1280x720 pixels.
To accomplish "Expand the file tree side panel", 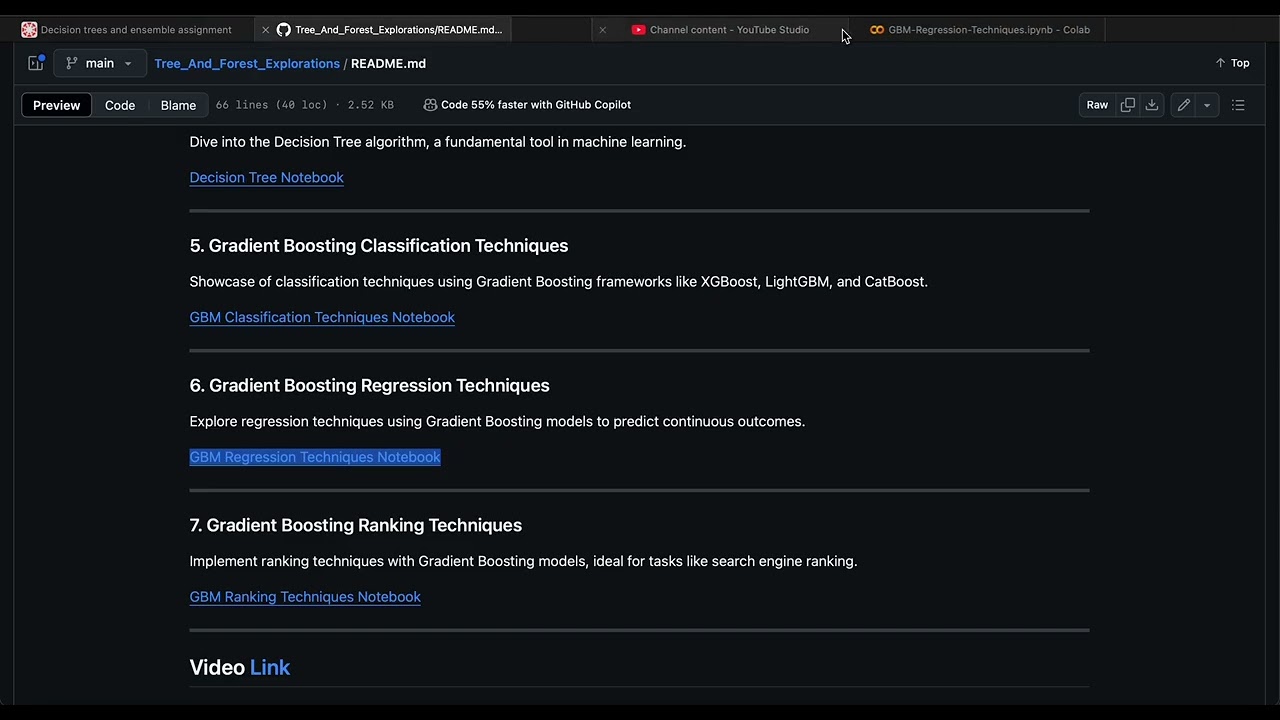I will pos(36,63).
